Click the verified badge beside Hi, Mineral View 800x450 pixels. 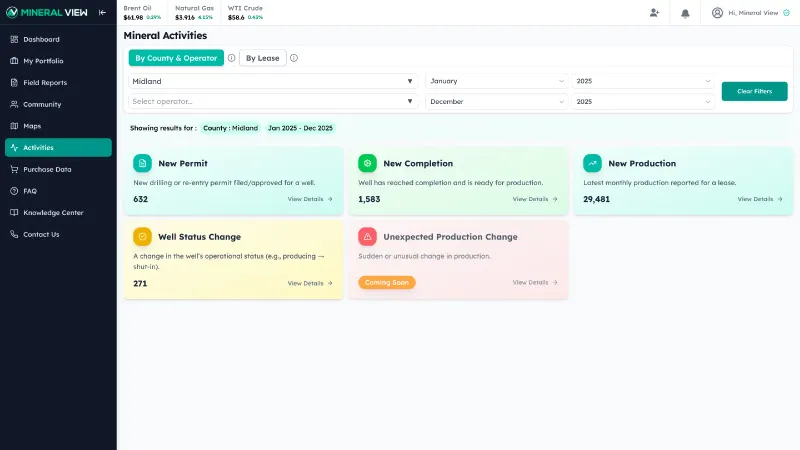[x=786, y=13]
